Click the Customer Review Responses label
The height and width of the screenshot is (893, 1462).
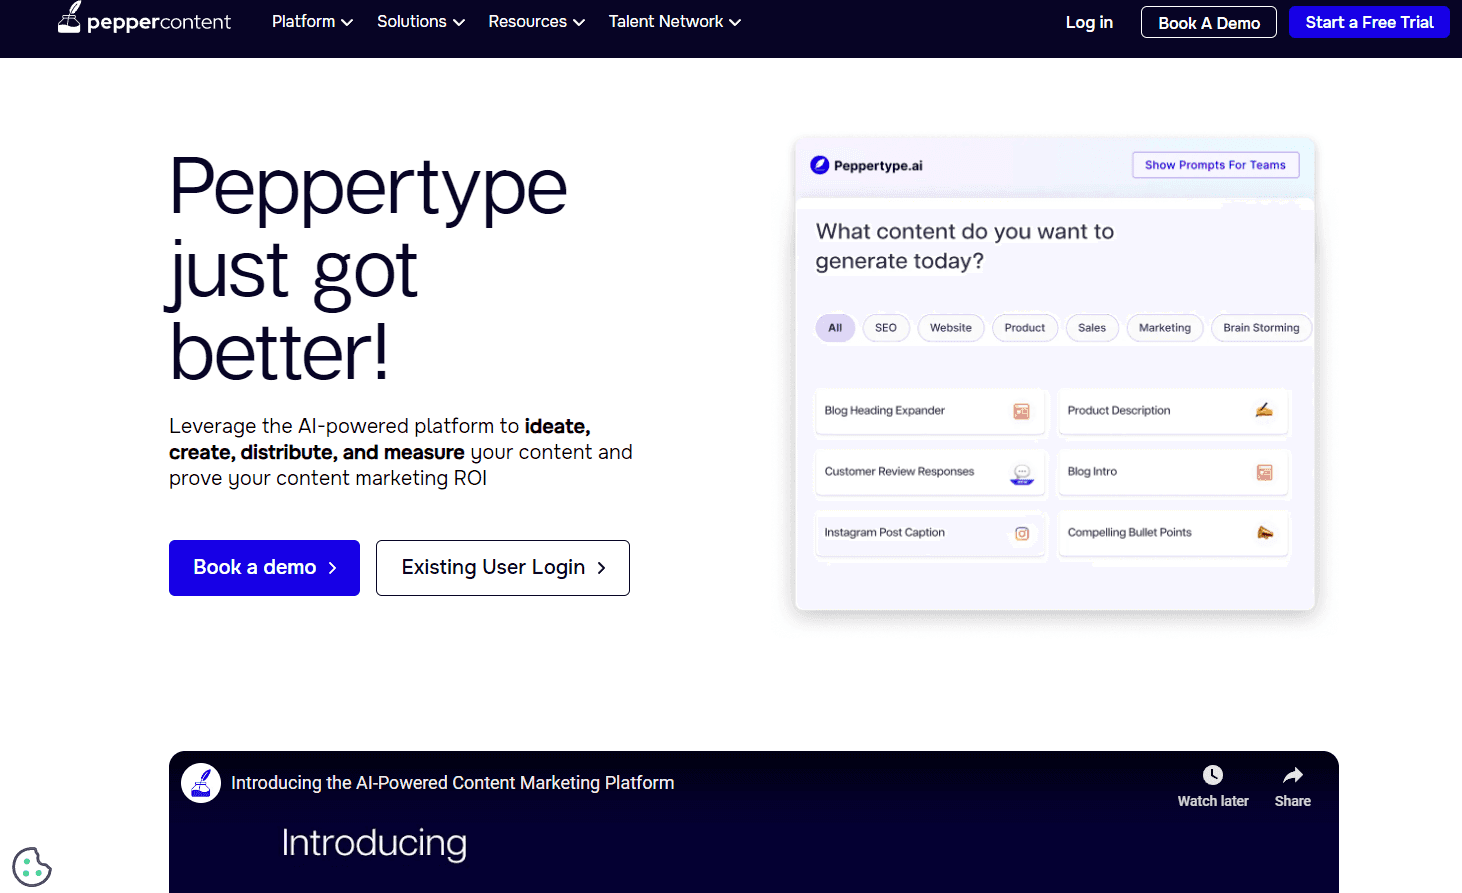899,472
